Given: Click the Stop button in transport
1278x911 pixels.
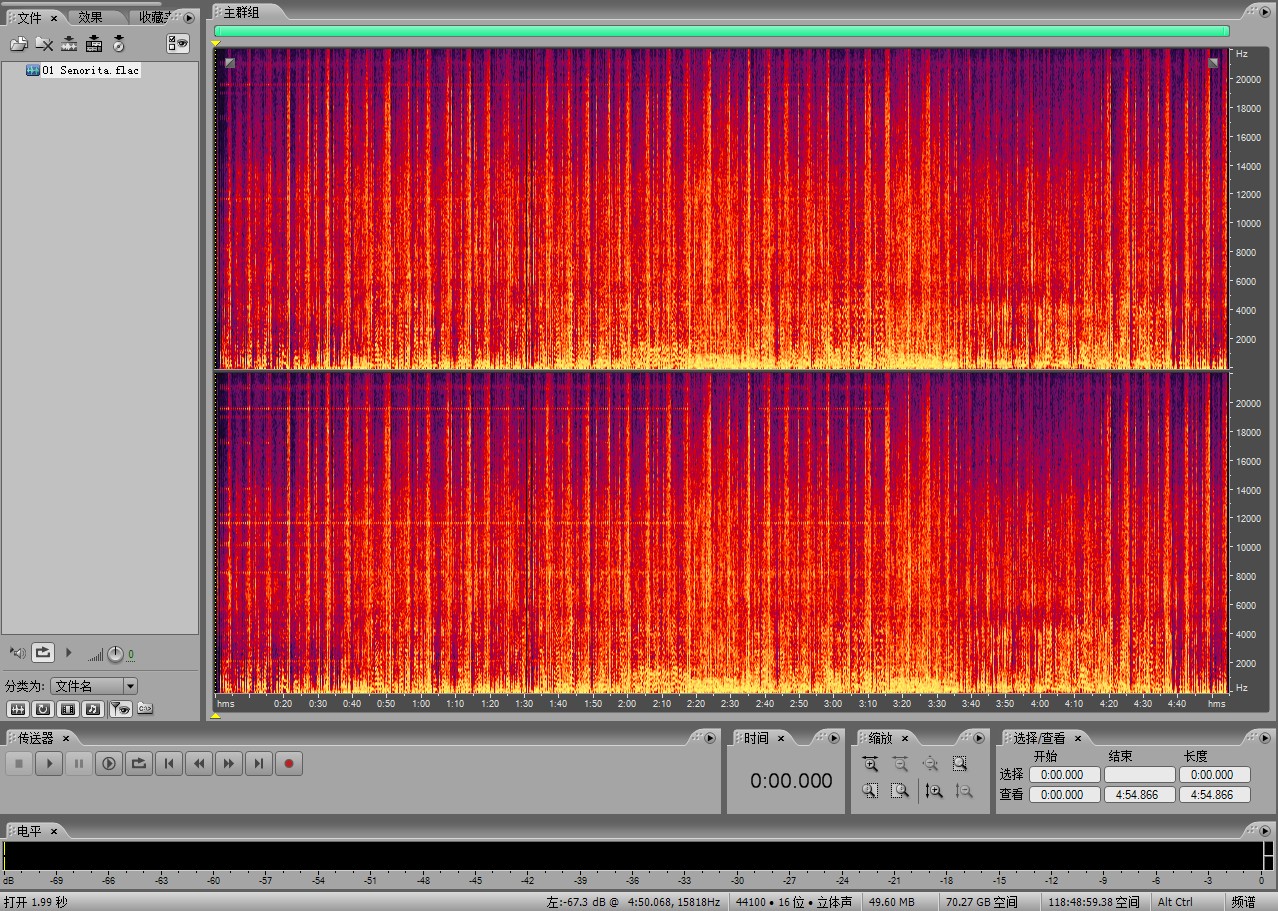Looking at the screenshot, I should click(19, 764).
